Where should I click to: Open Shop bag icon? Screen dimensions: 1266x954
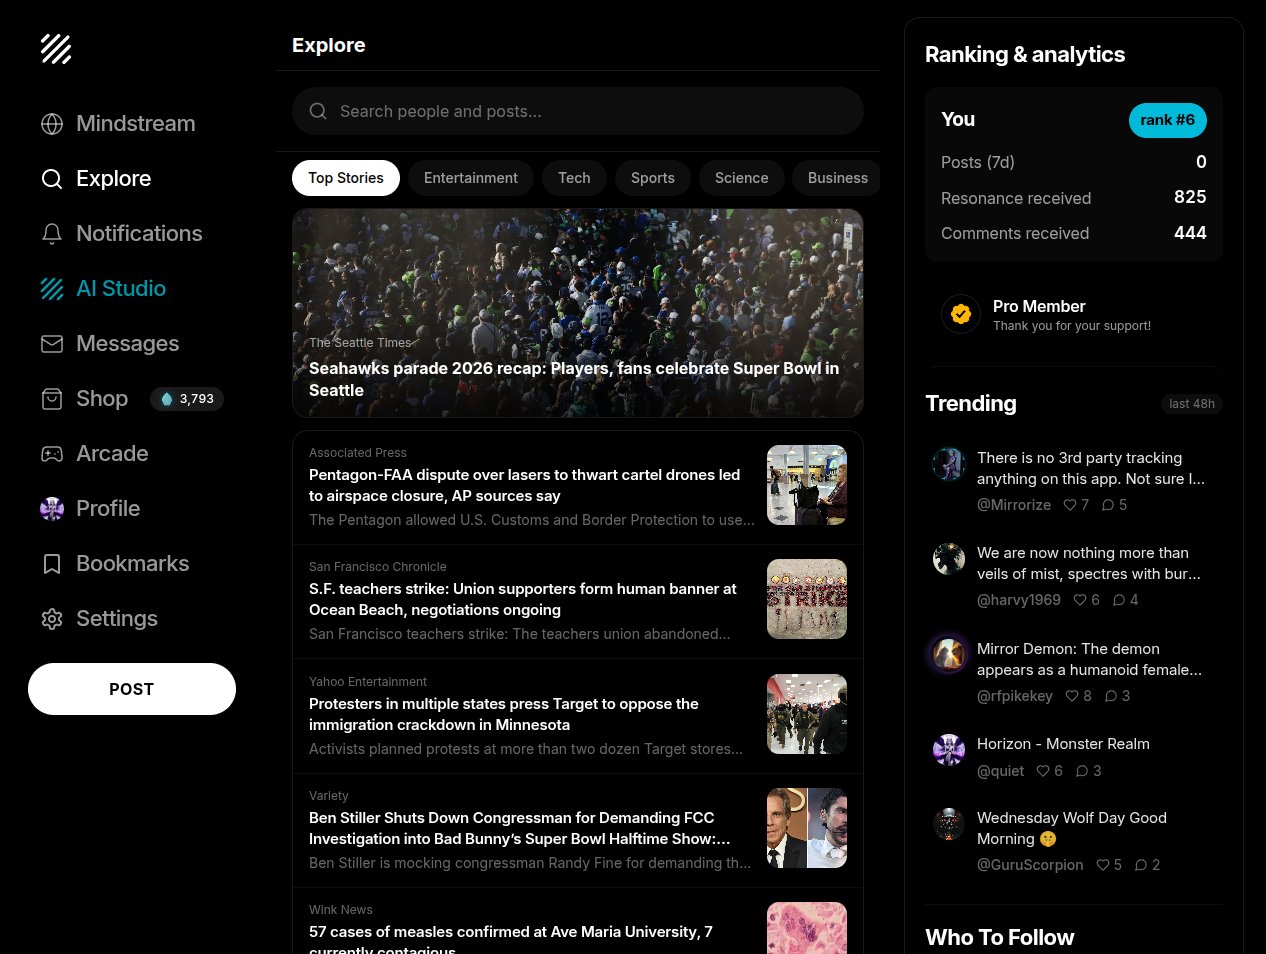pyautogui.click(x=52, y=399)
